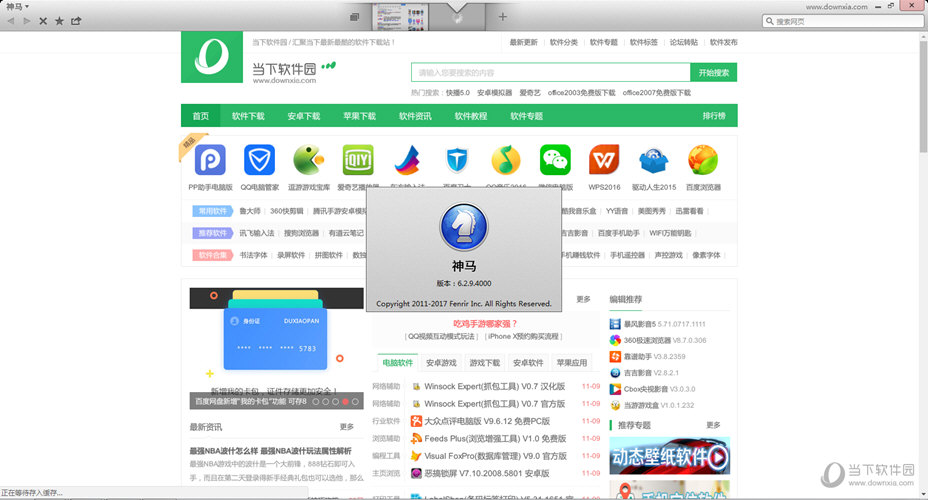The height and width of the screenshot is (500, 928).
Task: Click the 开始搜索 button
Action: tap(714, 73)
